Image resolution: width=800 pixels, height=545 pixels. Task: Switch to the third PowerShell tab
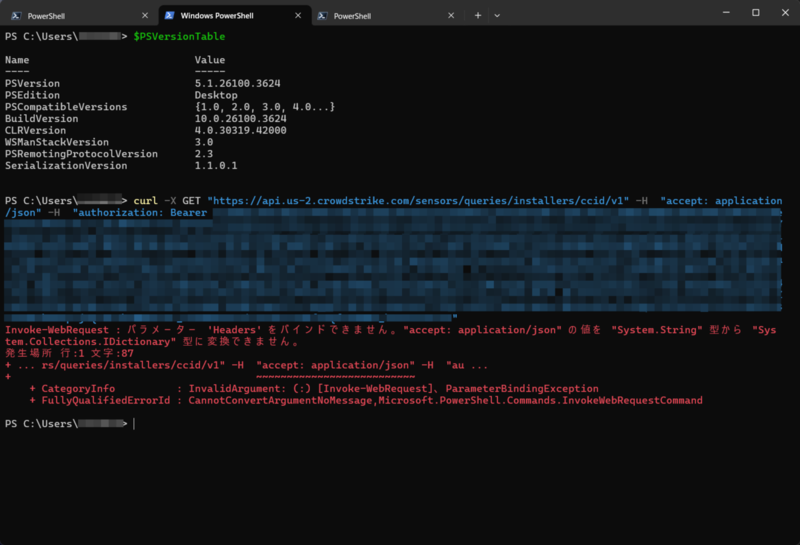(x=386, y=15)
